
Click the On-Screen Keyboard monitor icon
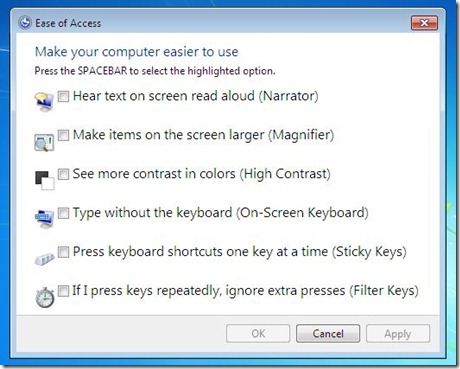click(44, 219)
